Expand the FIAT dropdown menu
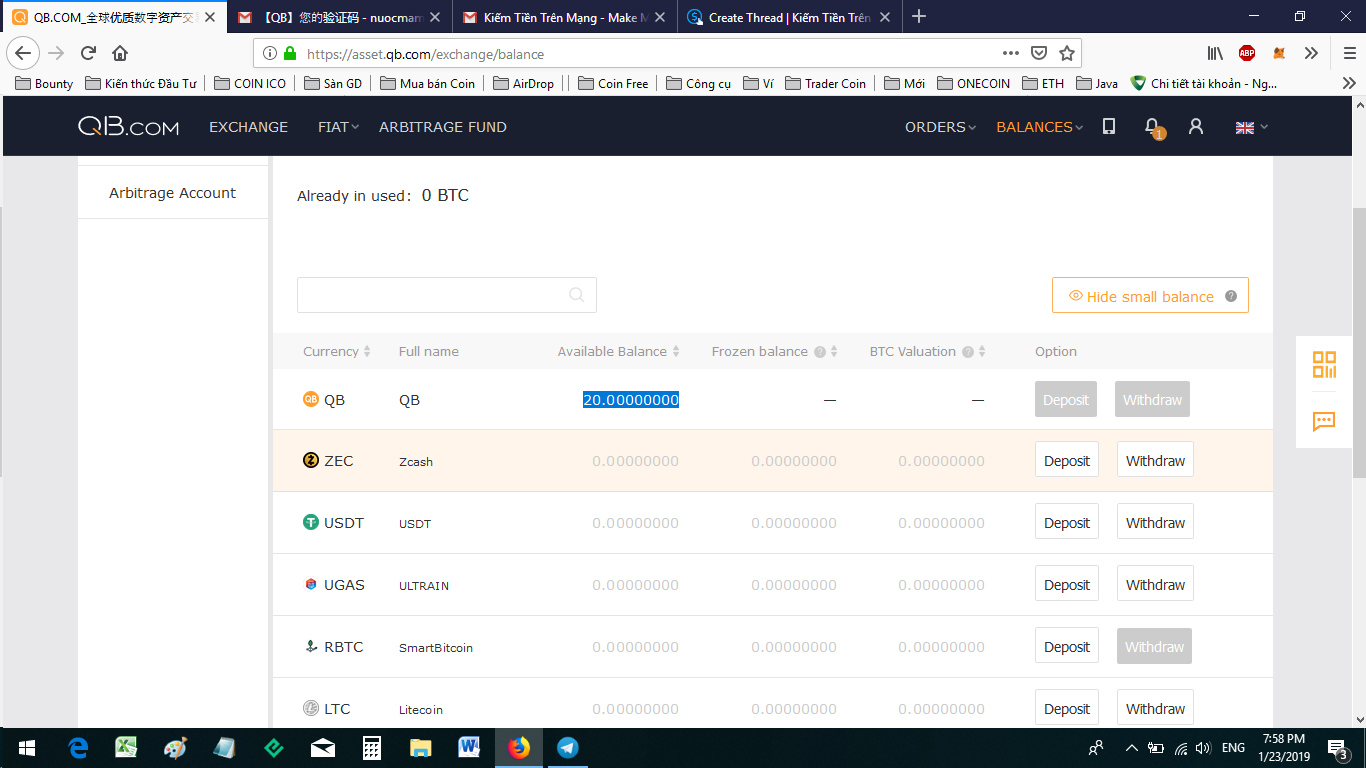1366x768 pixels. [338, 127]
